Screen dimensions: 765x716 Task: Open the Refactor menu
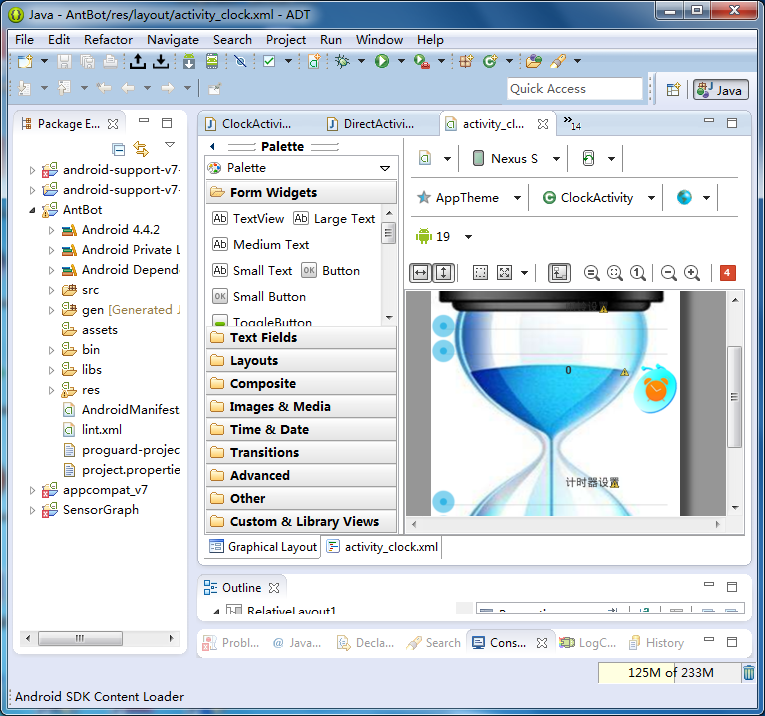coord(108,39)
